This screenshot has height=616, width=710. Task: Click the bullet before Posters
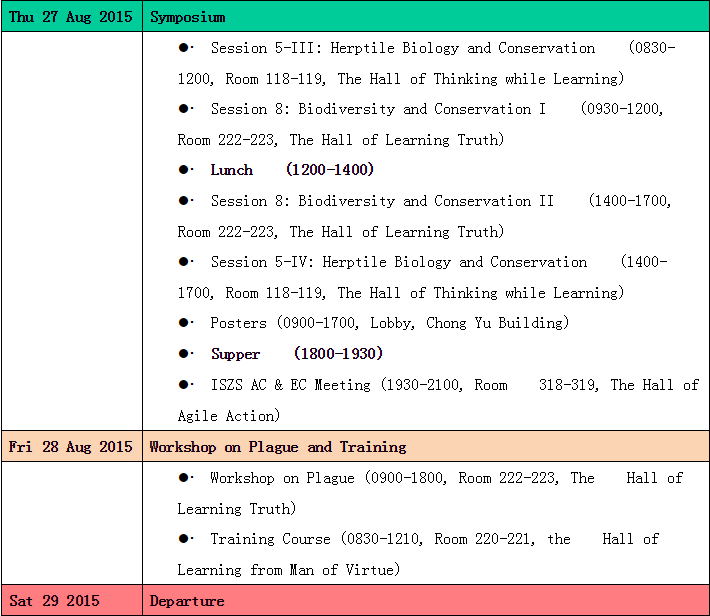point(184,323)
